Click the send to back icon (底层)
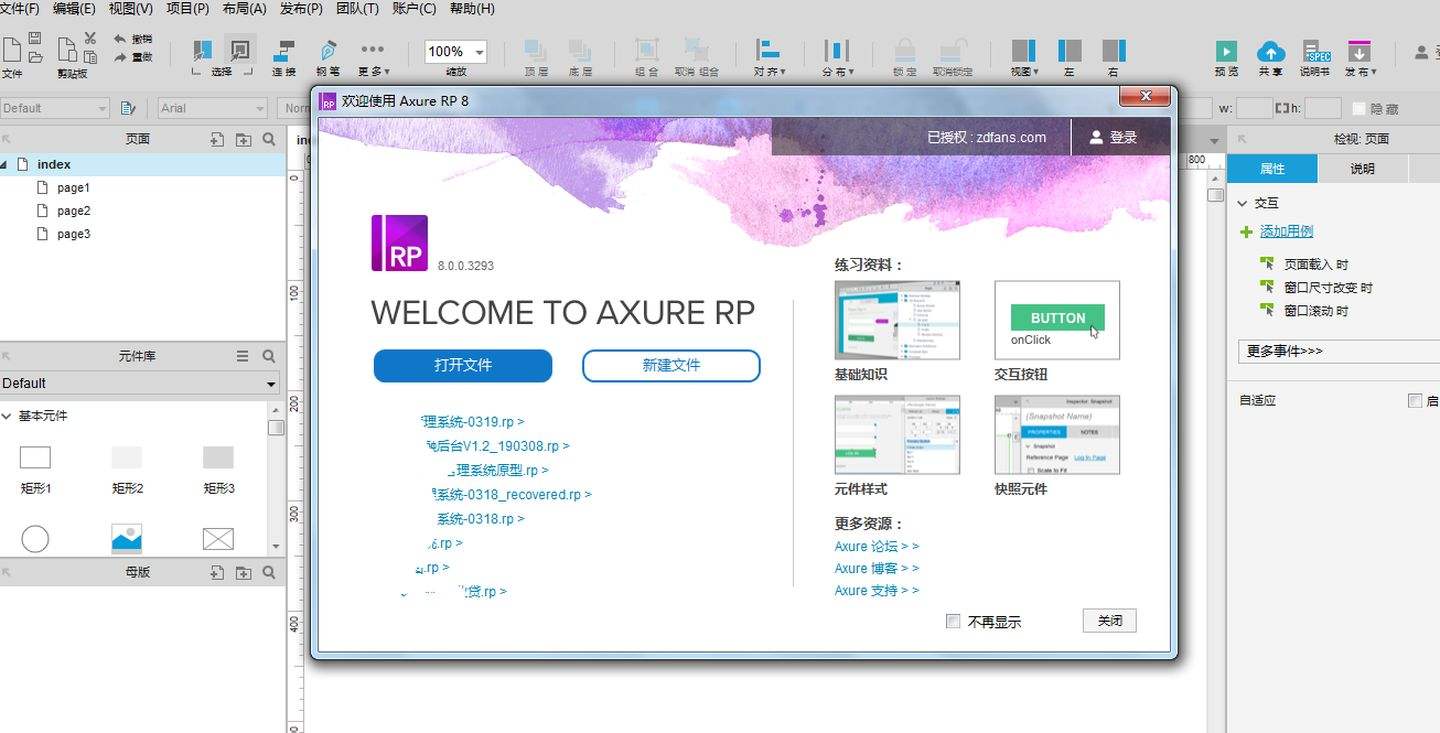 point(580,50)
